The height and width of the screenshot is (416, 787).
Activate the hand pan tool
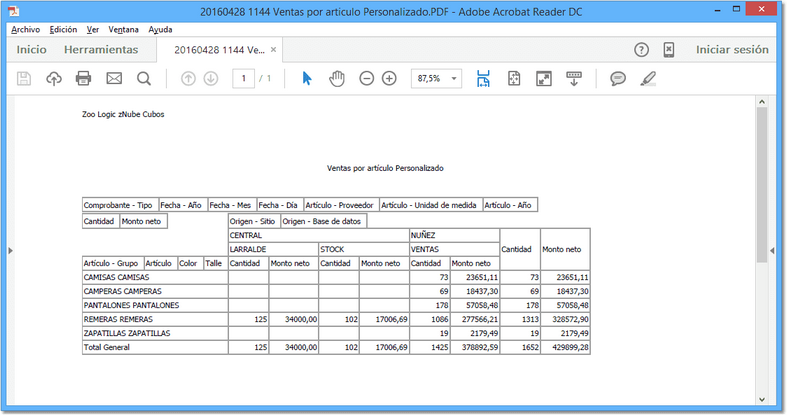(337, 79)
